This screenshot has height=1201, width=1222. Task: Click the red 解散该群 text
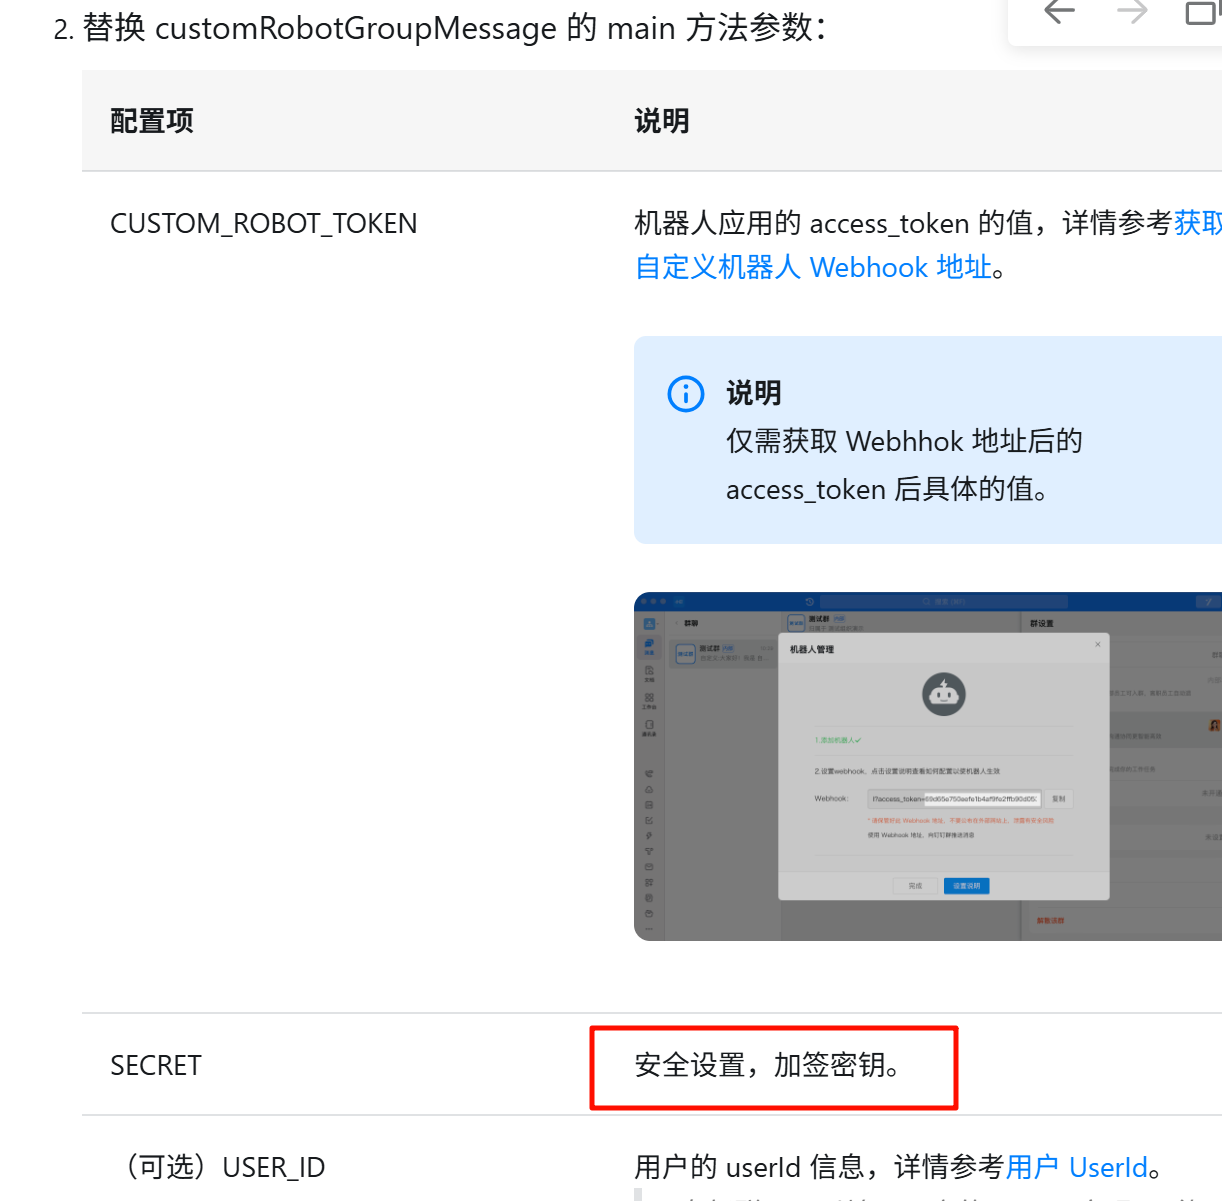pos(1050,920)
